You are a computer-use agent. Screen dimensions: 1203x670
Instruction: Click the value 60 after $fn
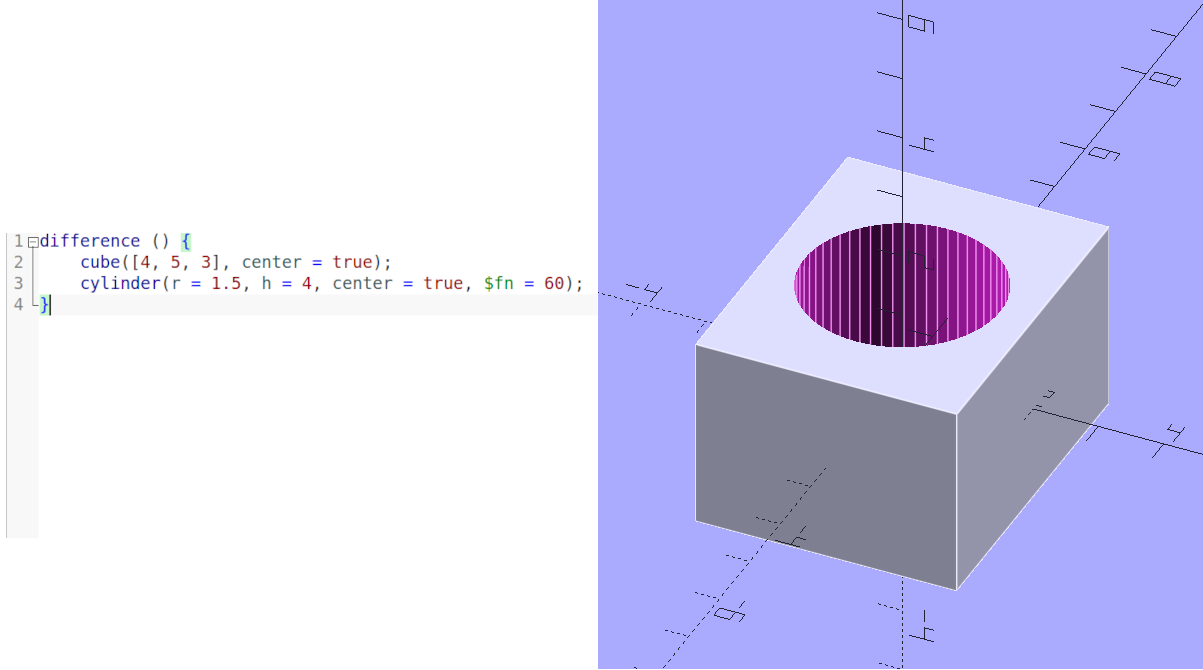553,283
